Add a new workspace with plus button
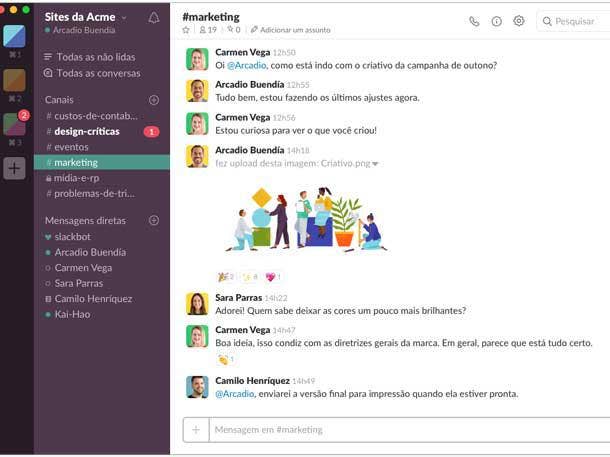The width and height of the screenshot is (610, 457). coord(14,168)
